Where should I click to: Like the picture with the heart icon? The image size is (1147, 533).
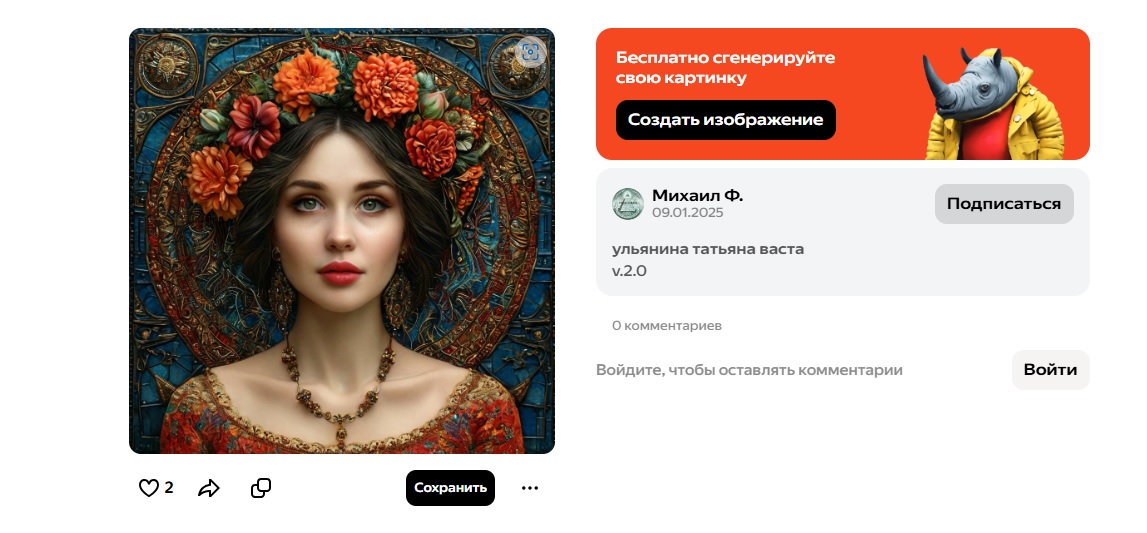point(148,488)
